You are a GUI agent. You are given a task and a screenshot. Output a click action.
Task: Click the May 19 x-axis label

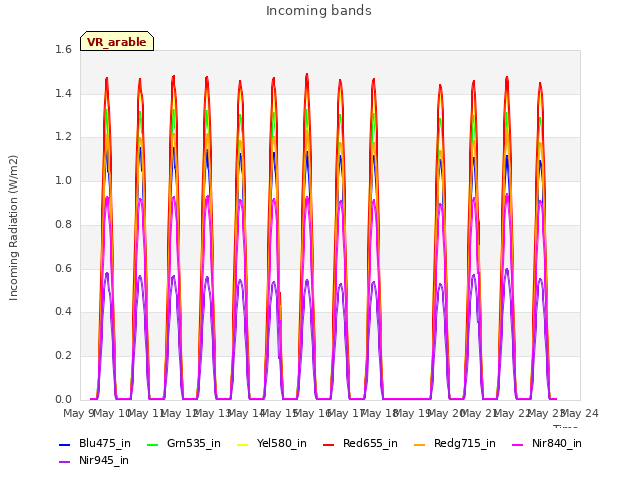(413, 414)
